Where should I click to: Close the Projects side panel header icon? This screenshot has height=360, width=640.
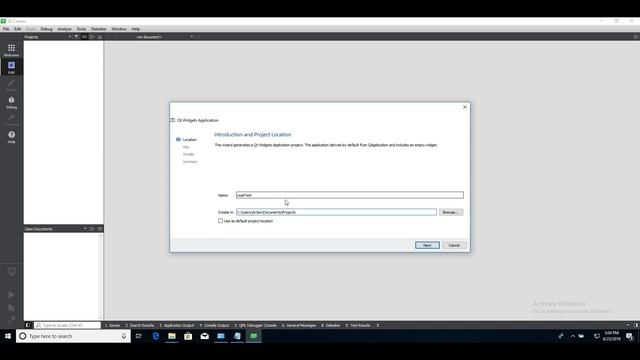click(x=100, y=37)
